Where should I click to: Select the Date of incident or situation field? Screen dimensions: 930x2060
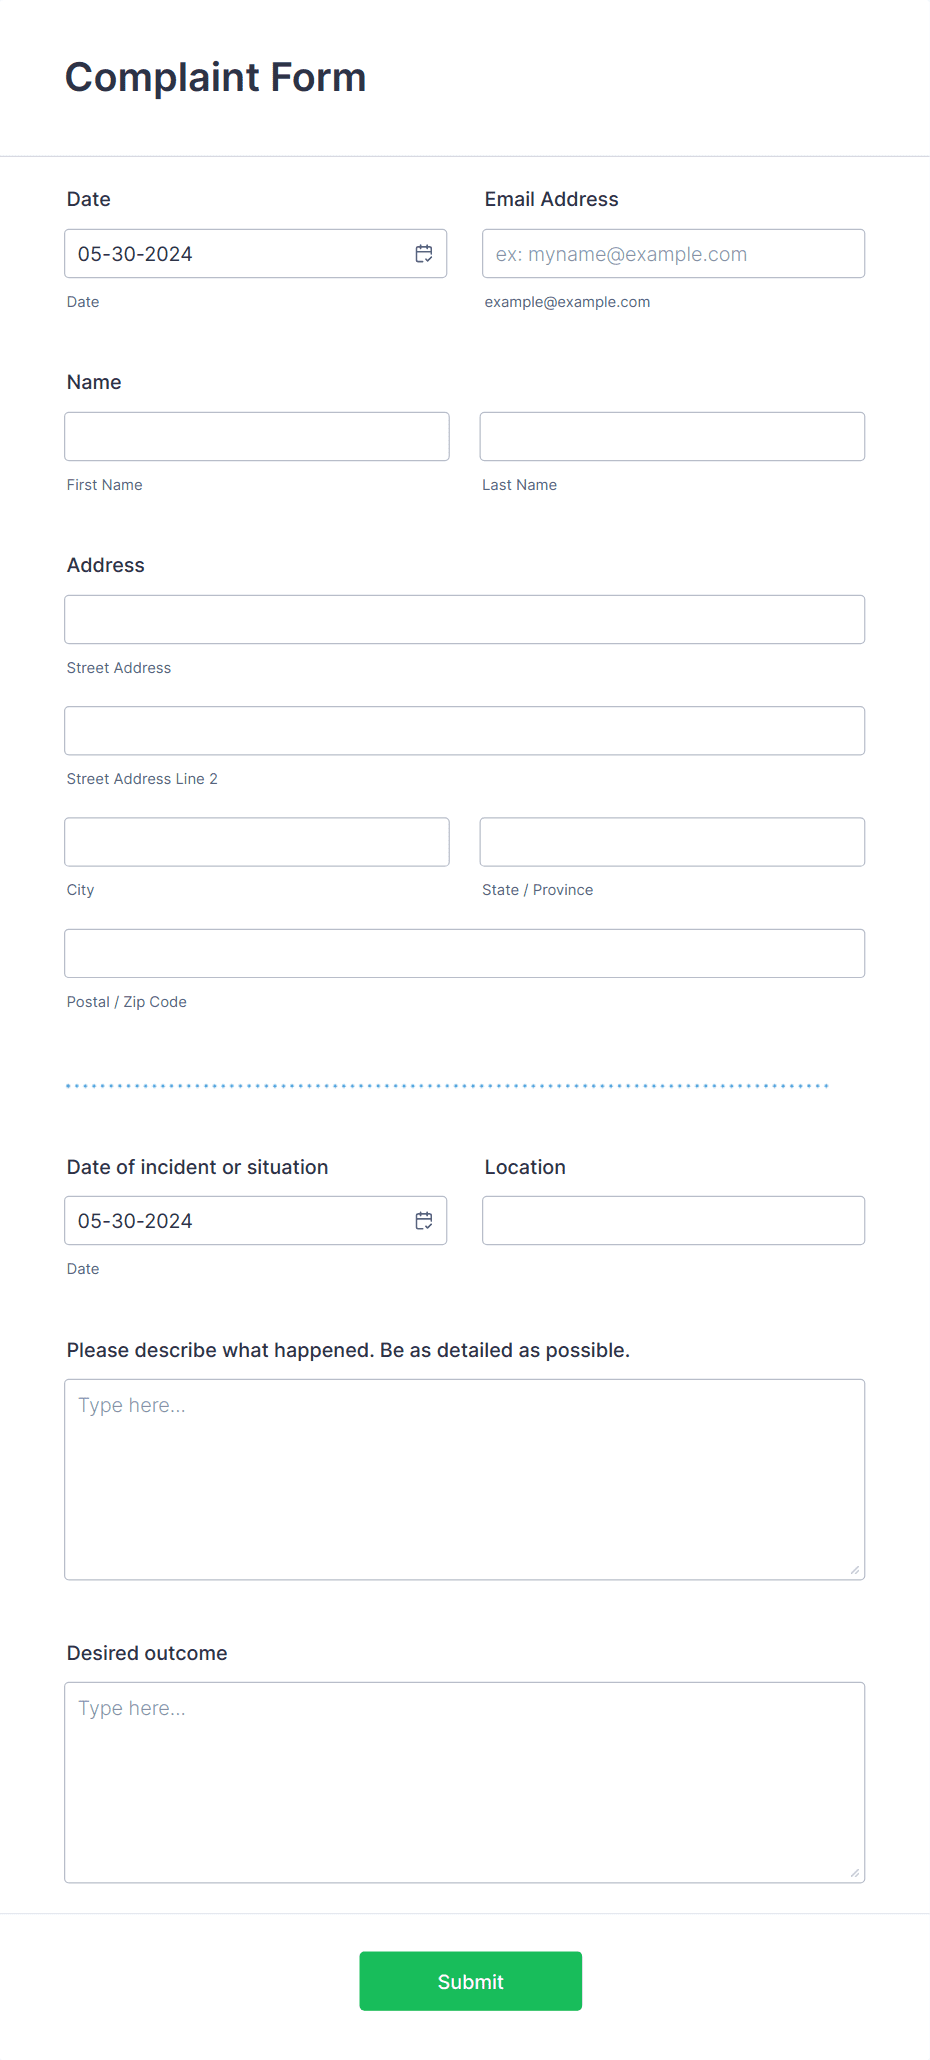pyautogui.click(x=255, y=1221)
